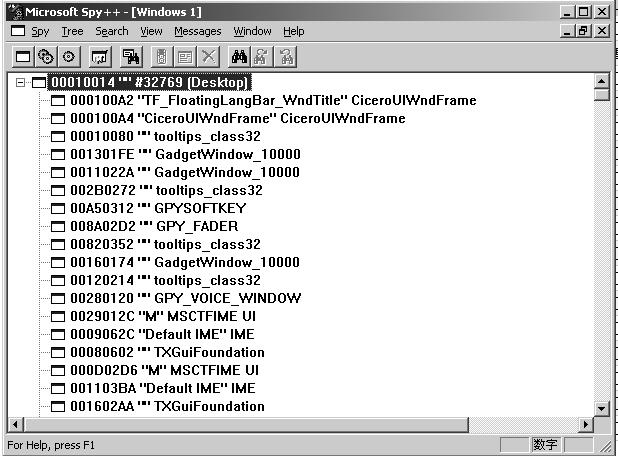
Task: Maximize the Microsoft Spy++ main window
Action: (584, 12)
